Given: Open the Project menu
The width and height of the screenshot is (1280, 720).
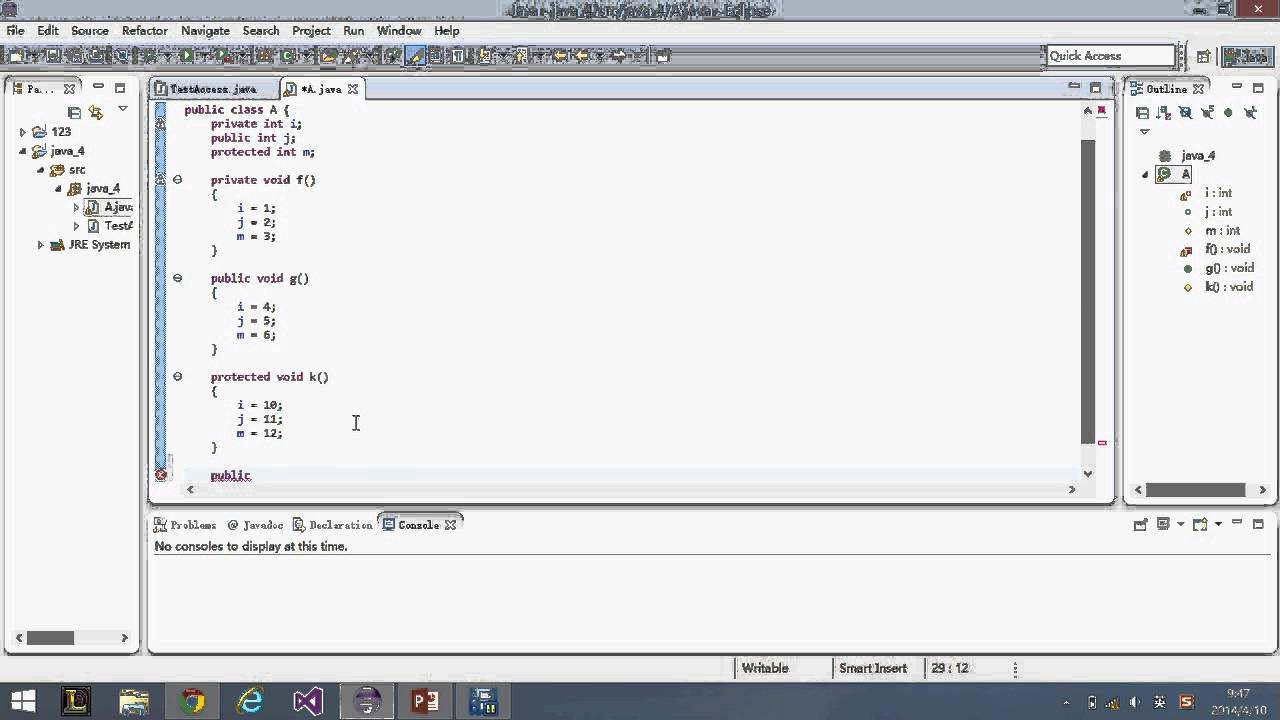Looking at the screenshot, I should (311, 30).
